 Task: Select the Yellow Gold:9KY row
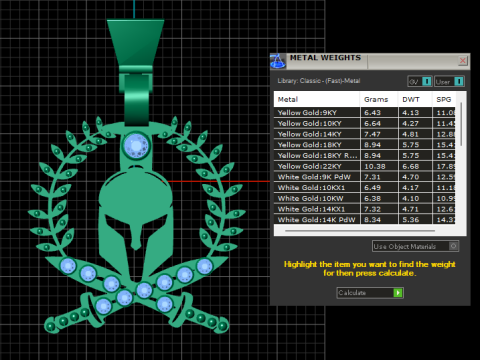(x=365, y=113)
